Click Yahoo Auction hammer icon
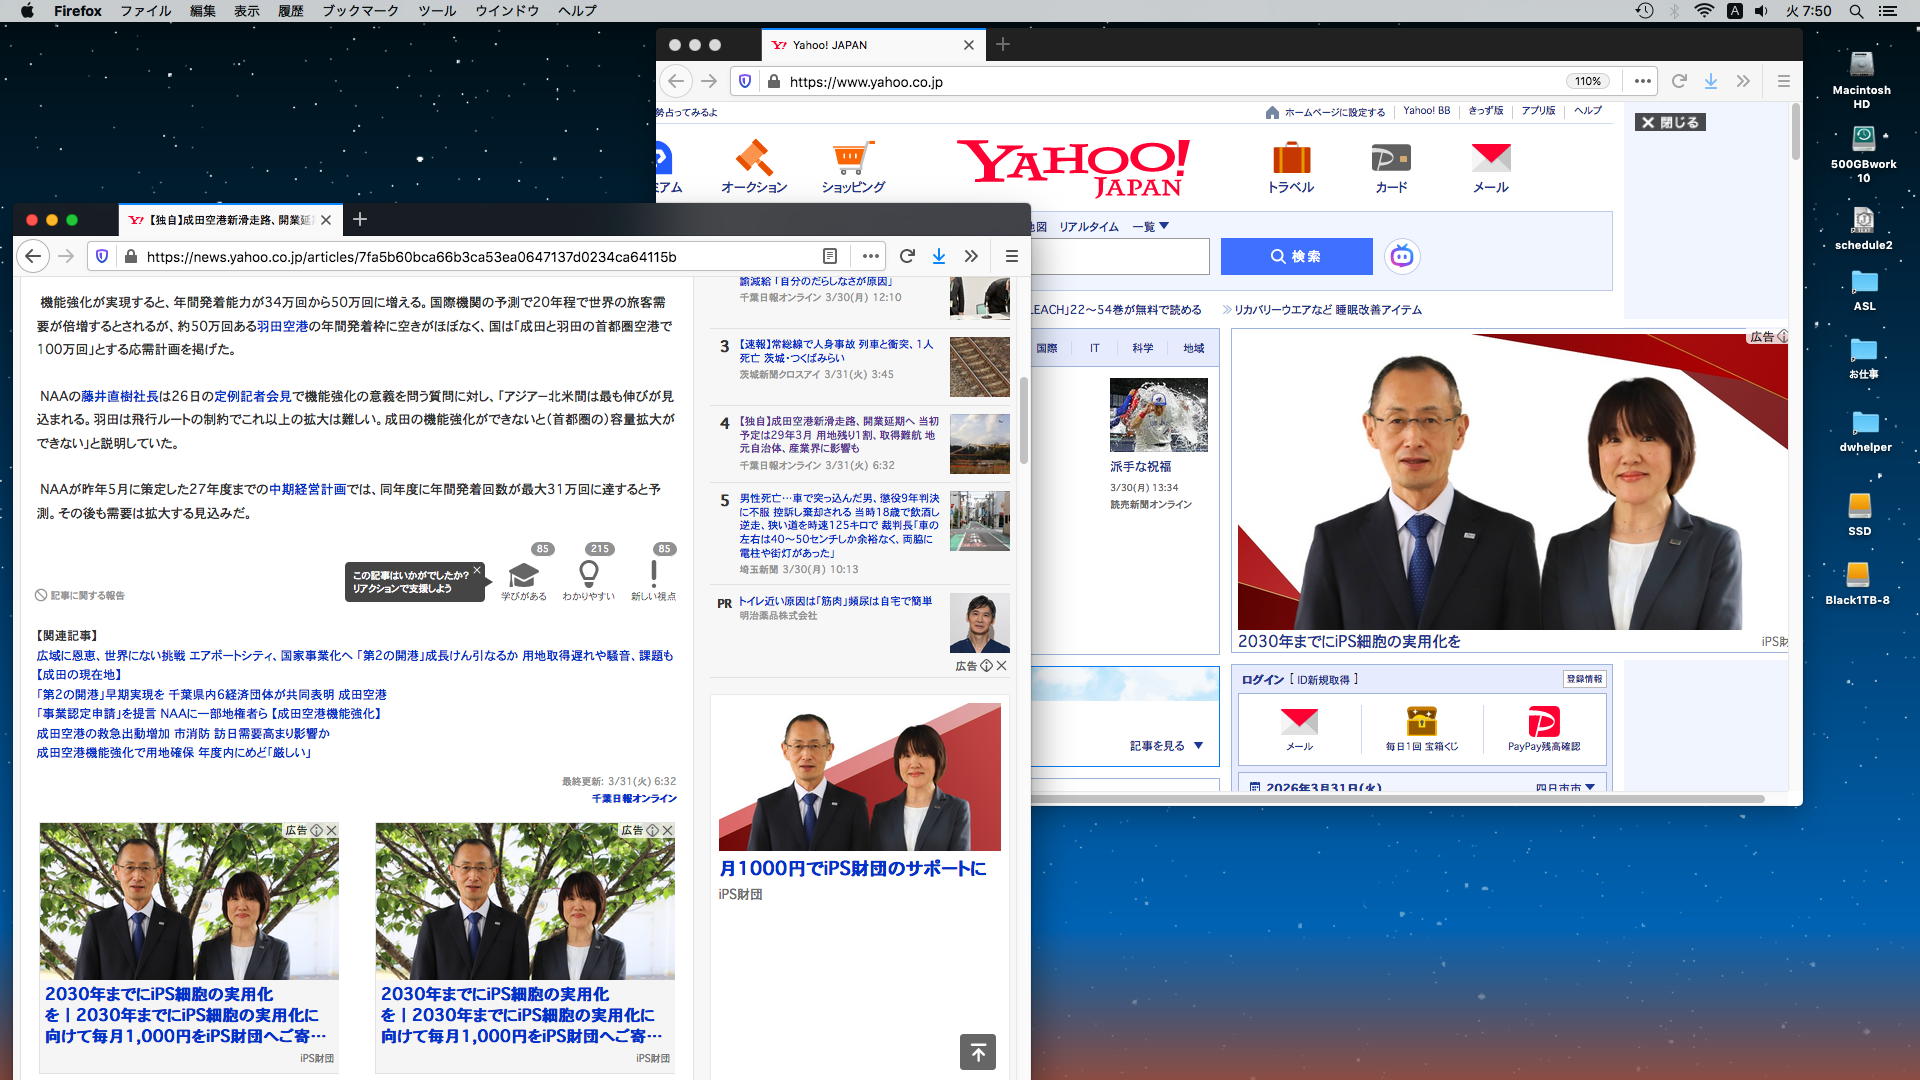The height and width of the screenshot is (1080, 1920). [x=754, y=158]
